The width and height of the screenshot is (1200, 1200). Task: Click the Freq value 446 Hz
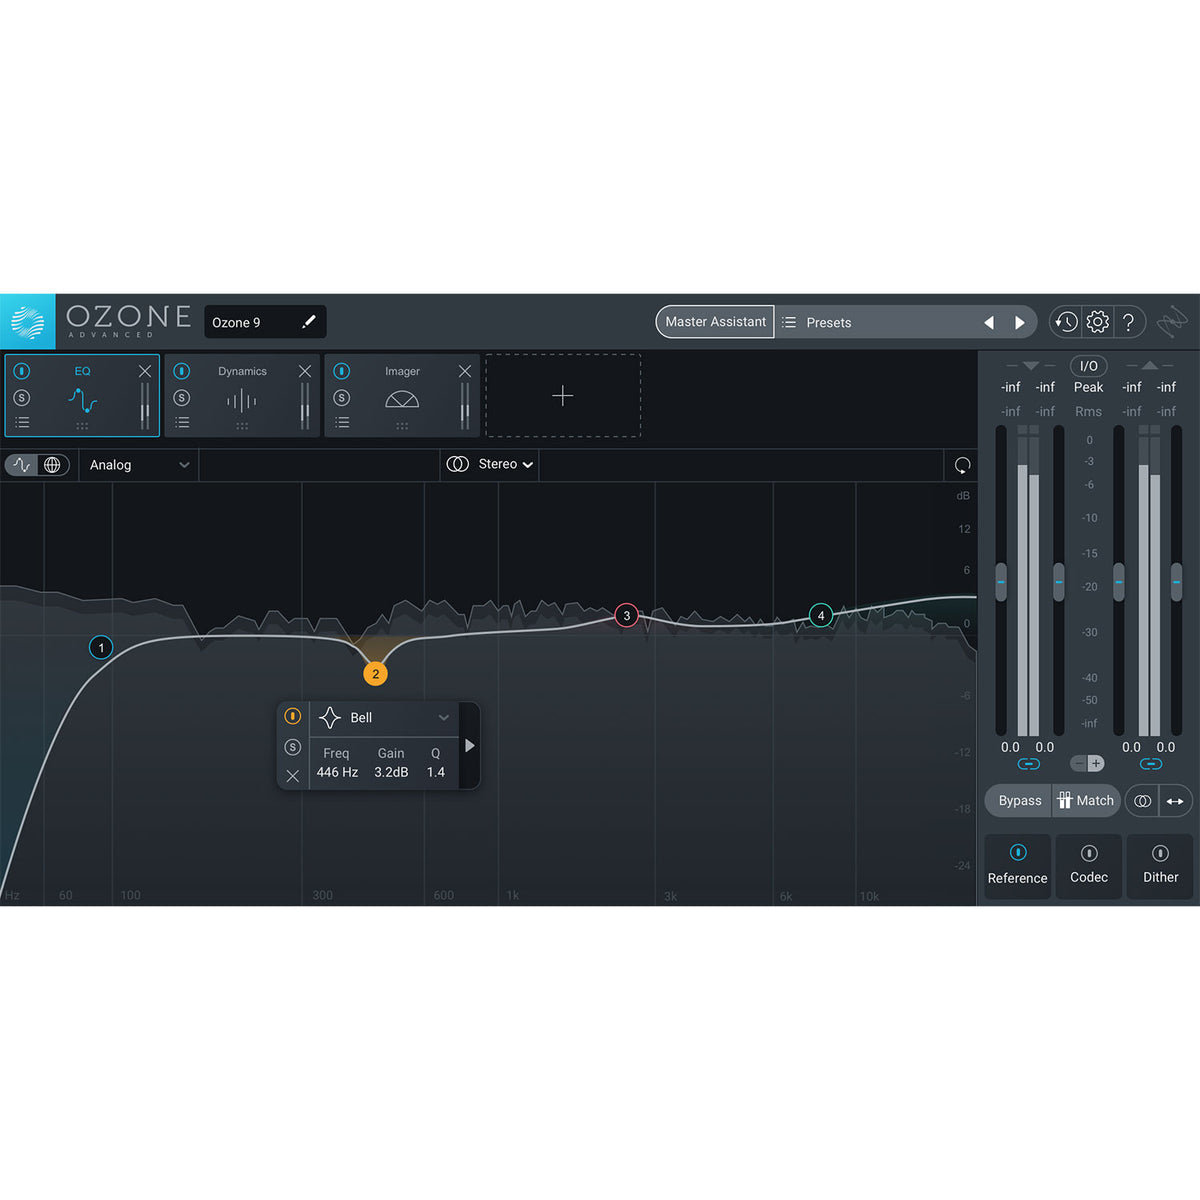point(337,772)
